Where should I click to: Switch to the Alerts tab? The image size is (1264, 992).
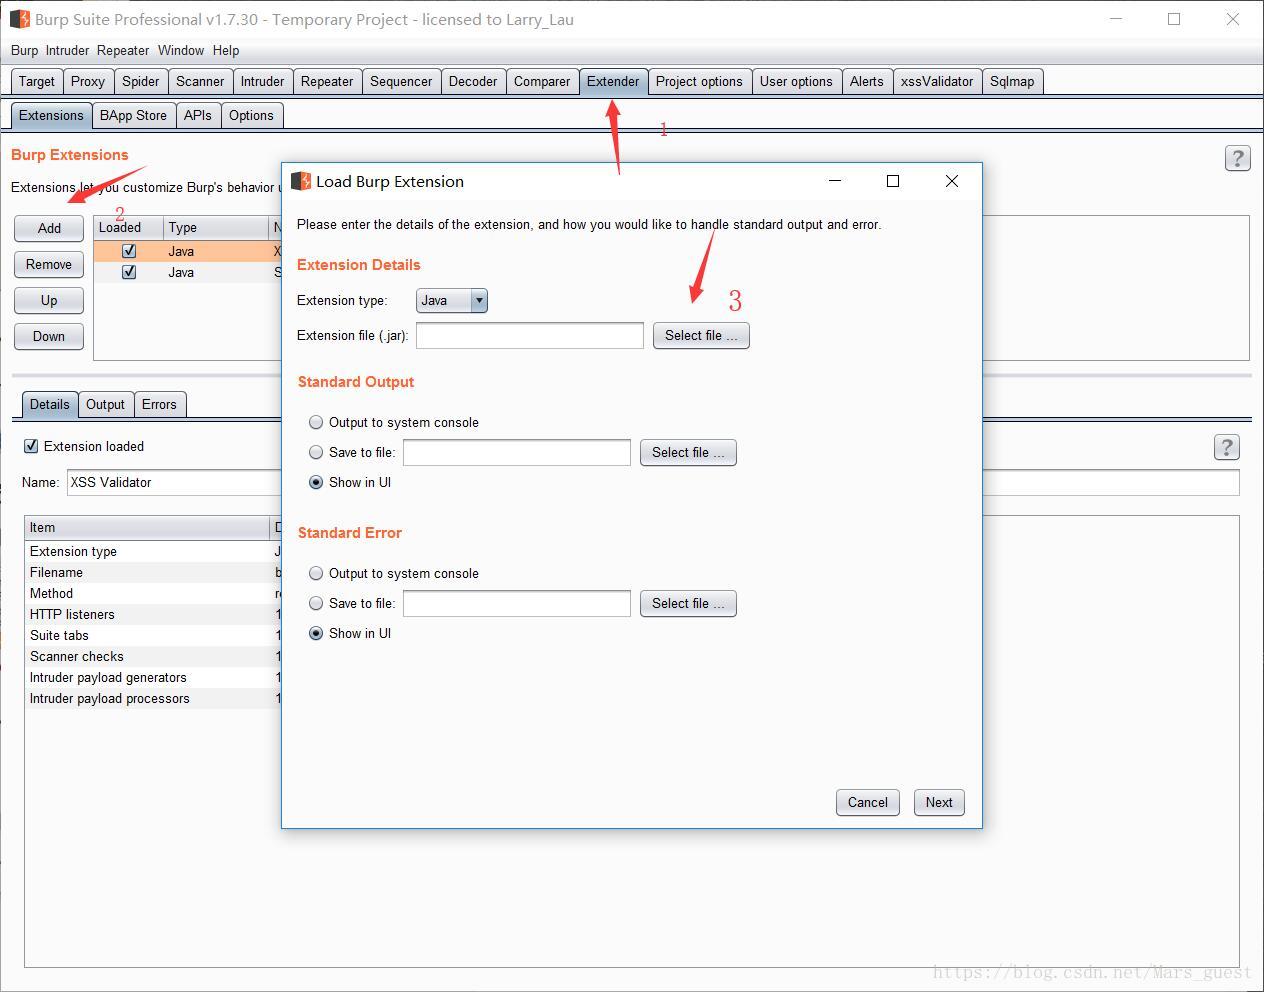(867, 81)
